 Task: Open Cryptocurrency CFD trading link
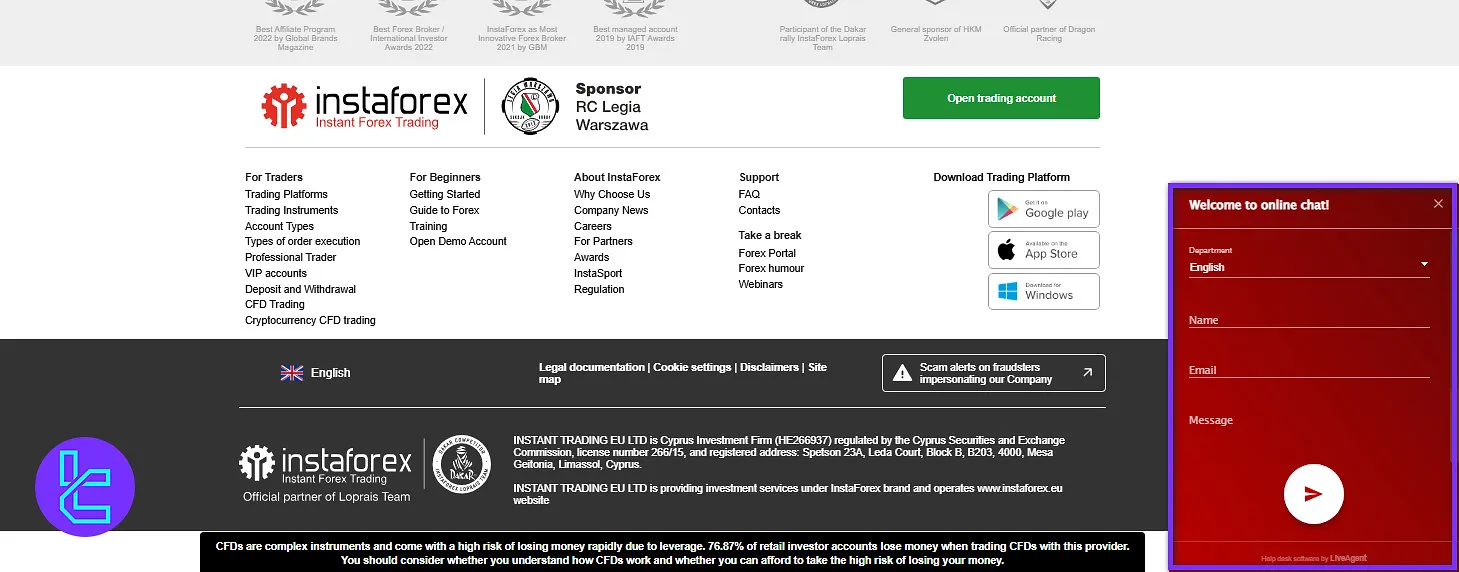[x=310, y=320]
